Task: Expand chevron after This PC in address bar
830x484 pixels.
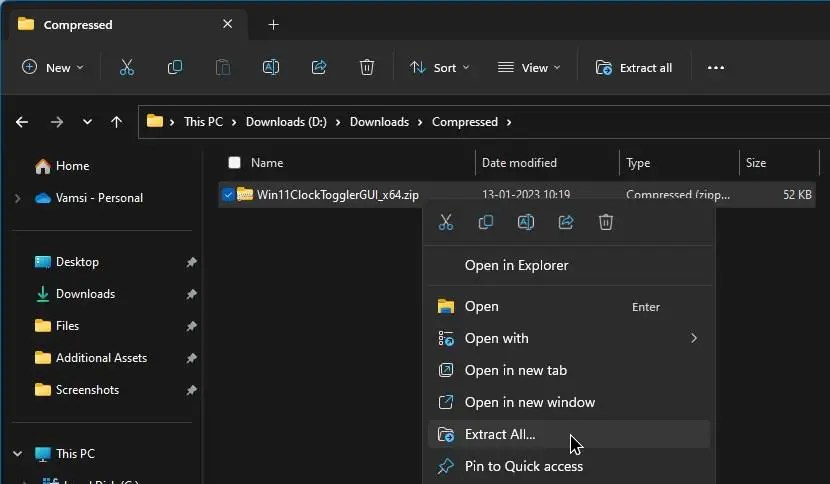Action: pyautogui.click(x=234, y=122)
